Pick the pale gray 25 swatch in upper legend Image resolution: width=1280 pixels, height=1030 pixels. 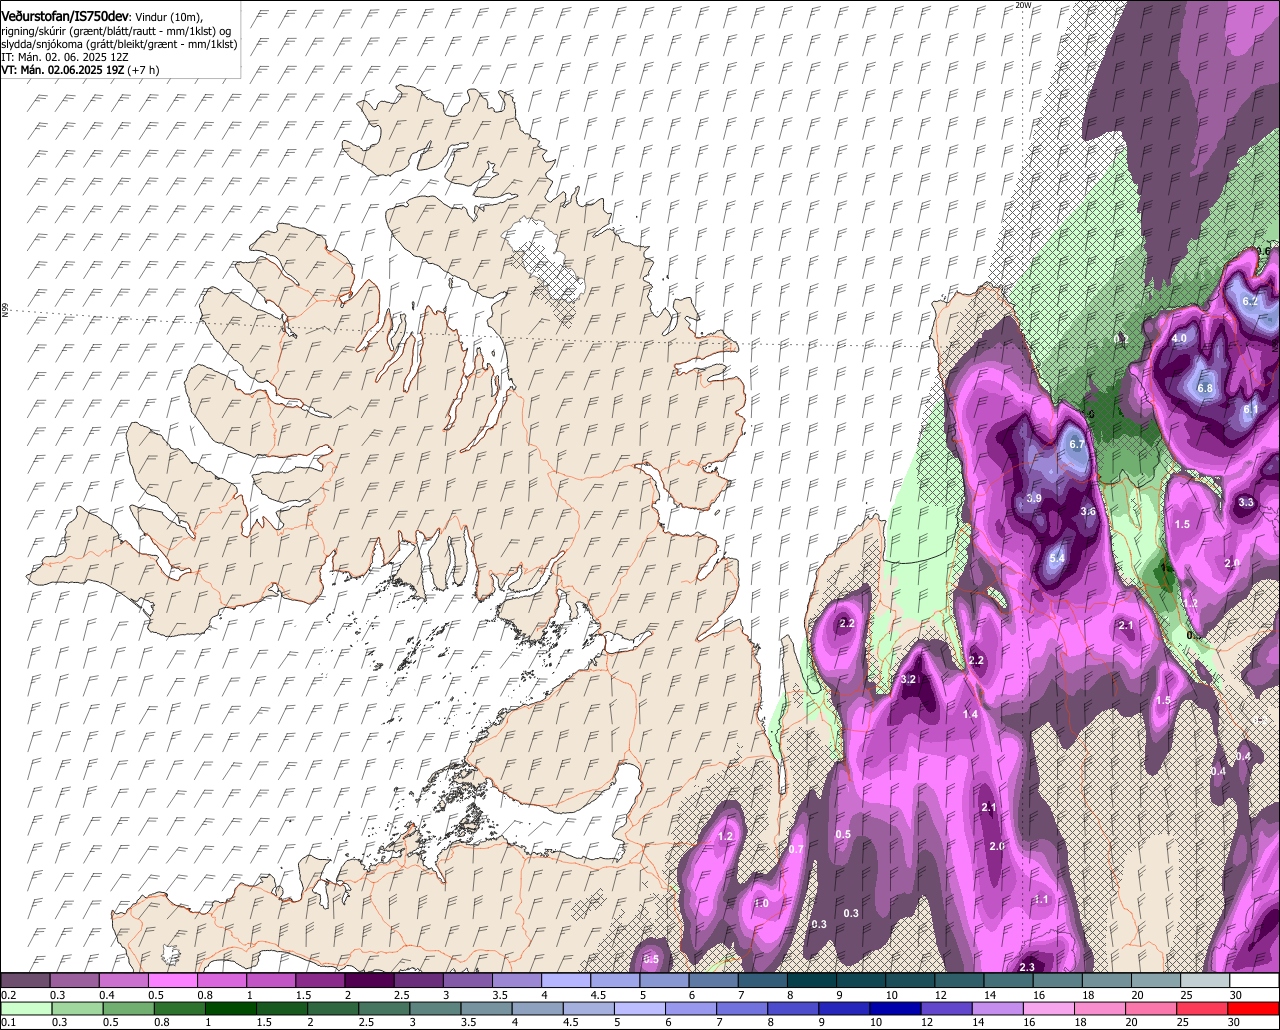pyautogui.click(x=1205, y=980)
